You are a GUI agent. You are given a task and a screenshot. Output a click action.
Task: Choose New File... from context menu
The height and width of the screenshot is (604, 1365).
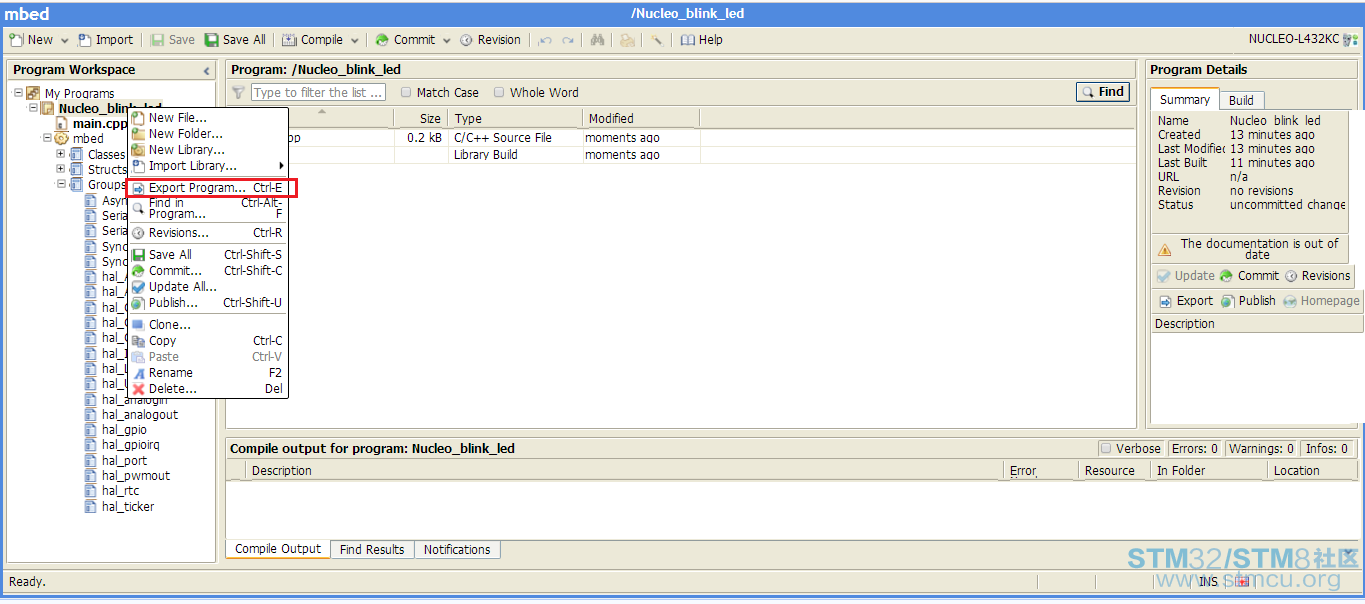pyautogui.click(x=208, y=118)
